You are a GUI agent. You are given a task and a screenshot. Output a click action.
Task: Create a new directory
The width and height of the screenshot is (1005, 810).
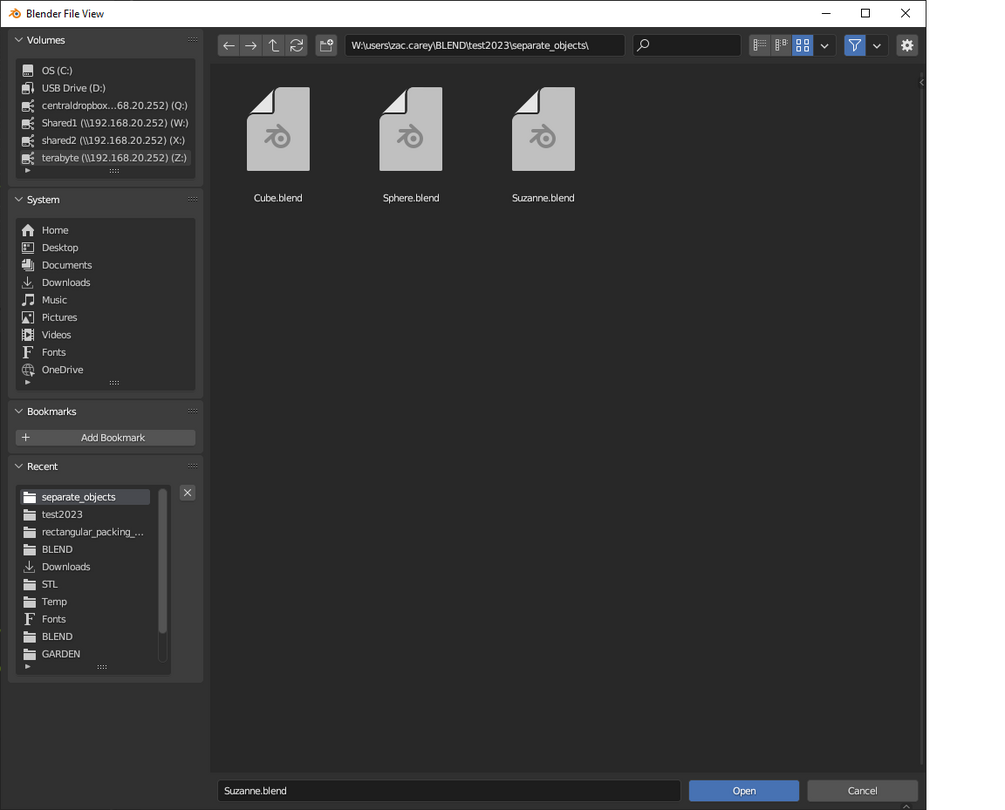pyautogui.click(x=326, y=45)
